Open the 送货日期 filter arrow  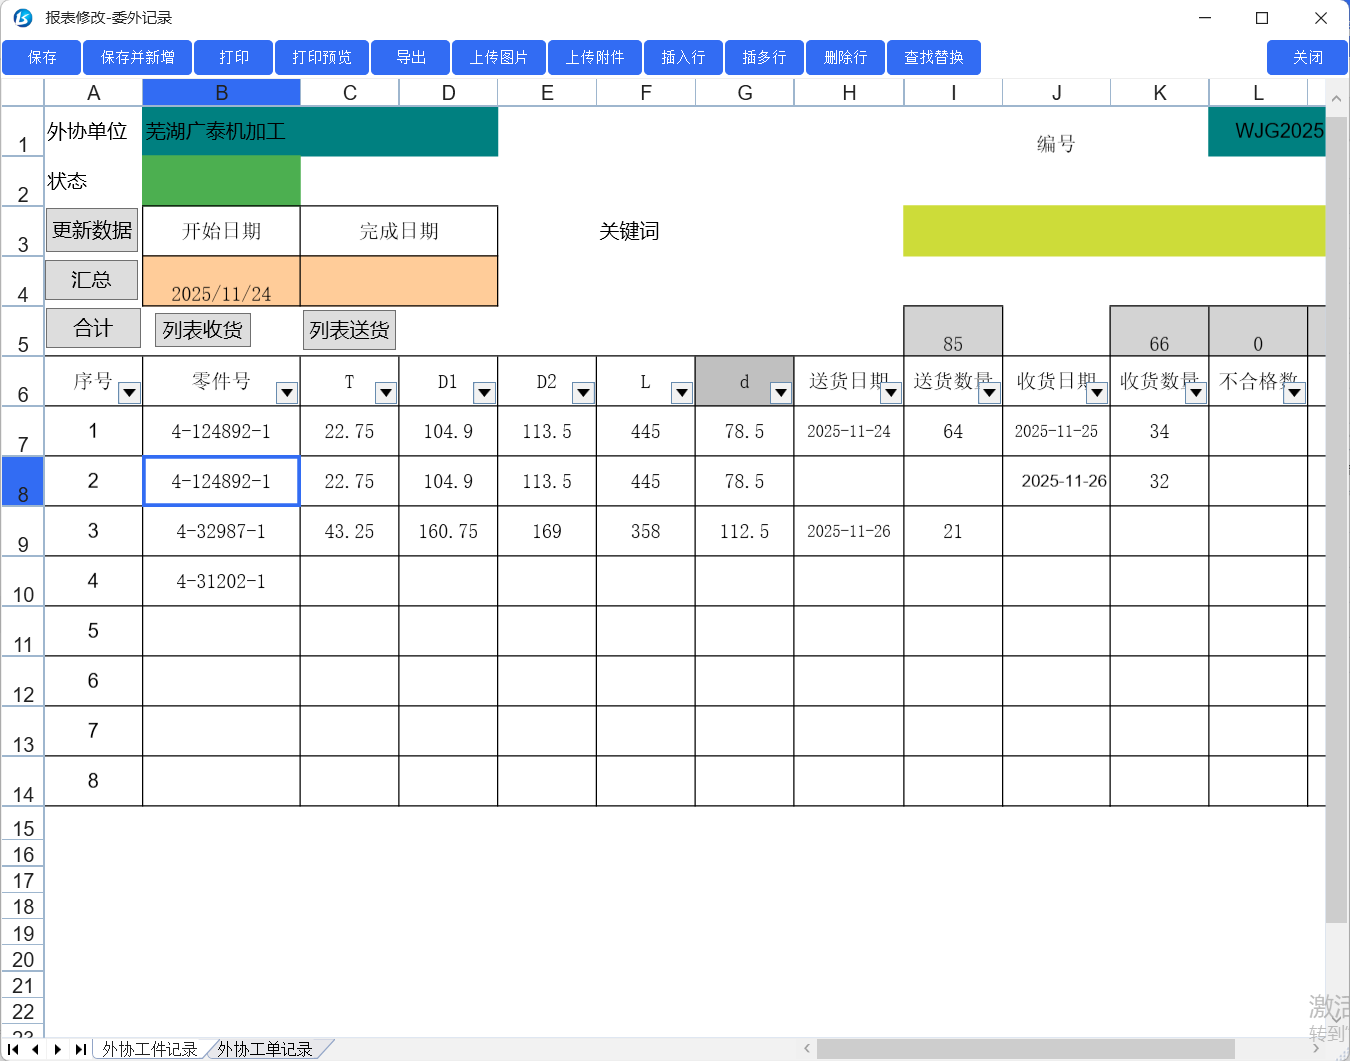[x=890, y=393]
